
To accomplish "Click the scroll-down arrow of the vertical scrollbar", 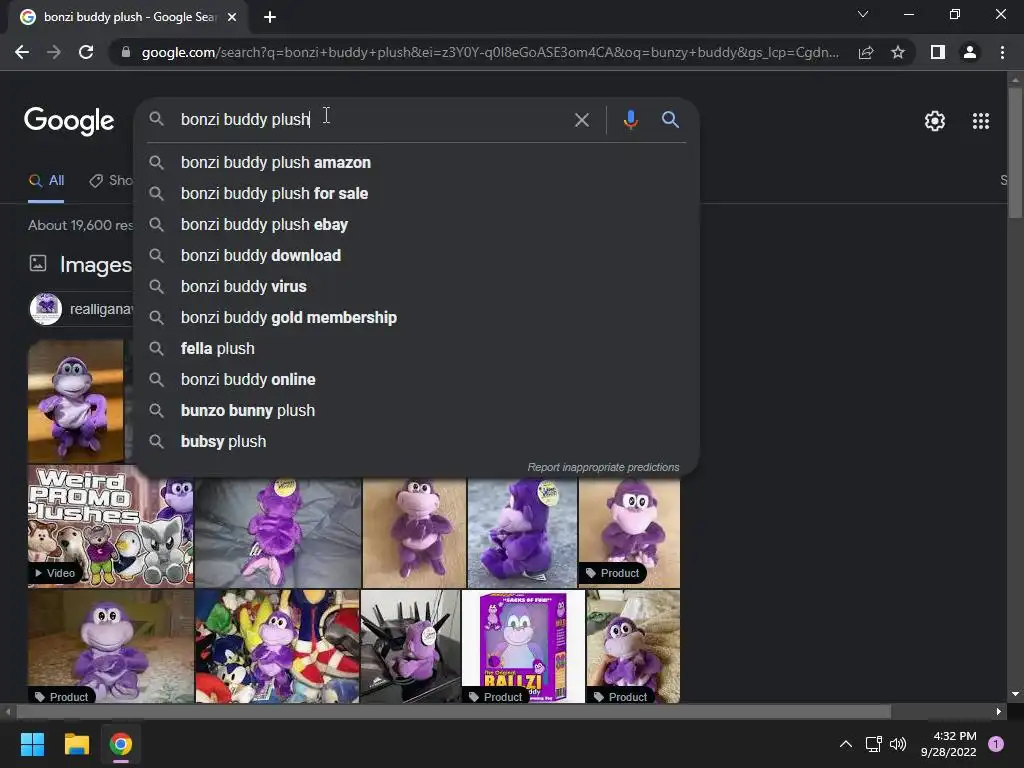I will click(x=1015, y=694).
